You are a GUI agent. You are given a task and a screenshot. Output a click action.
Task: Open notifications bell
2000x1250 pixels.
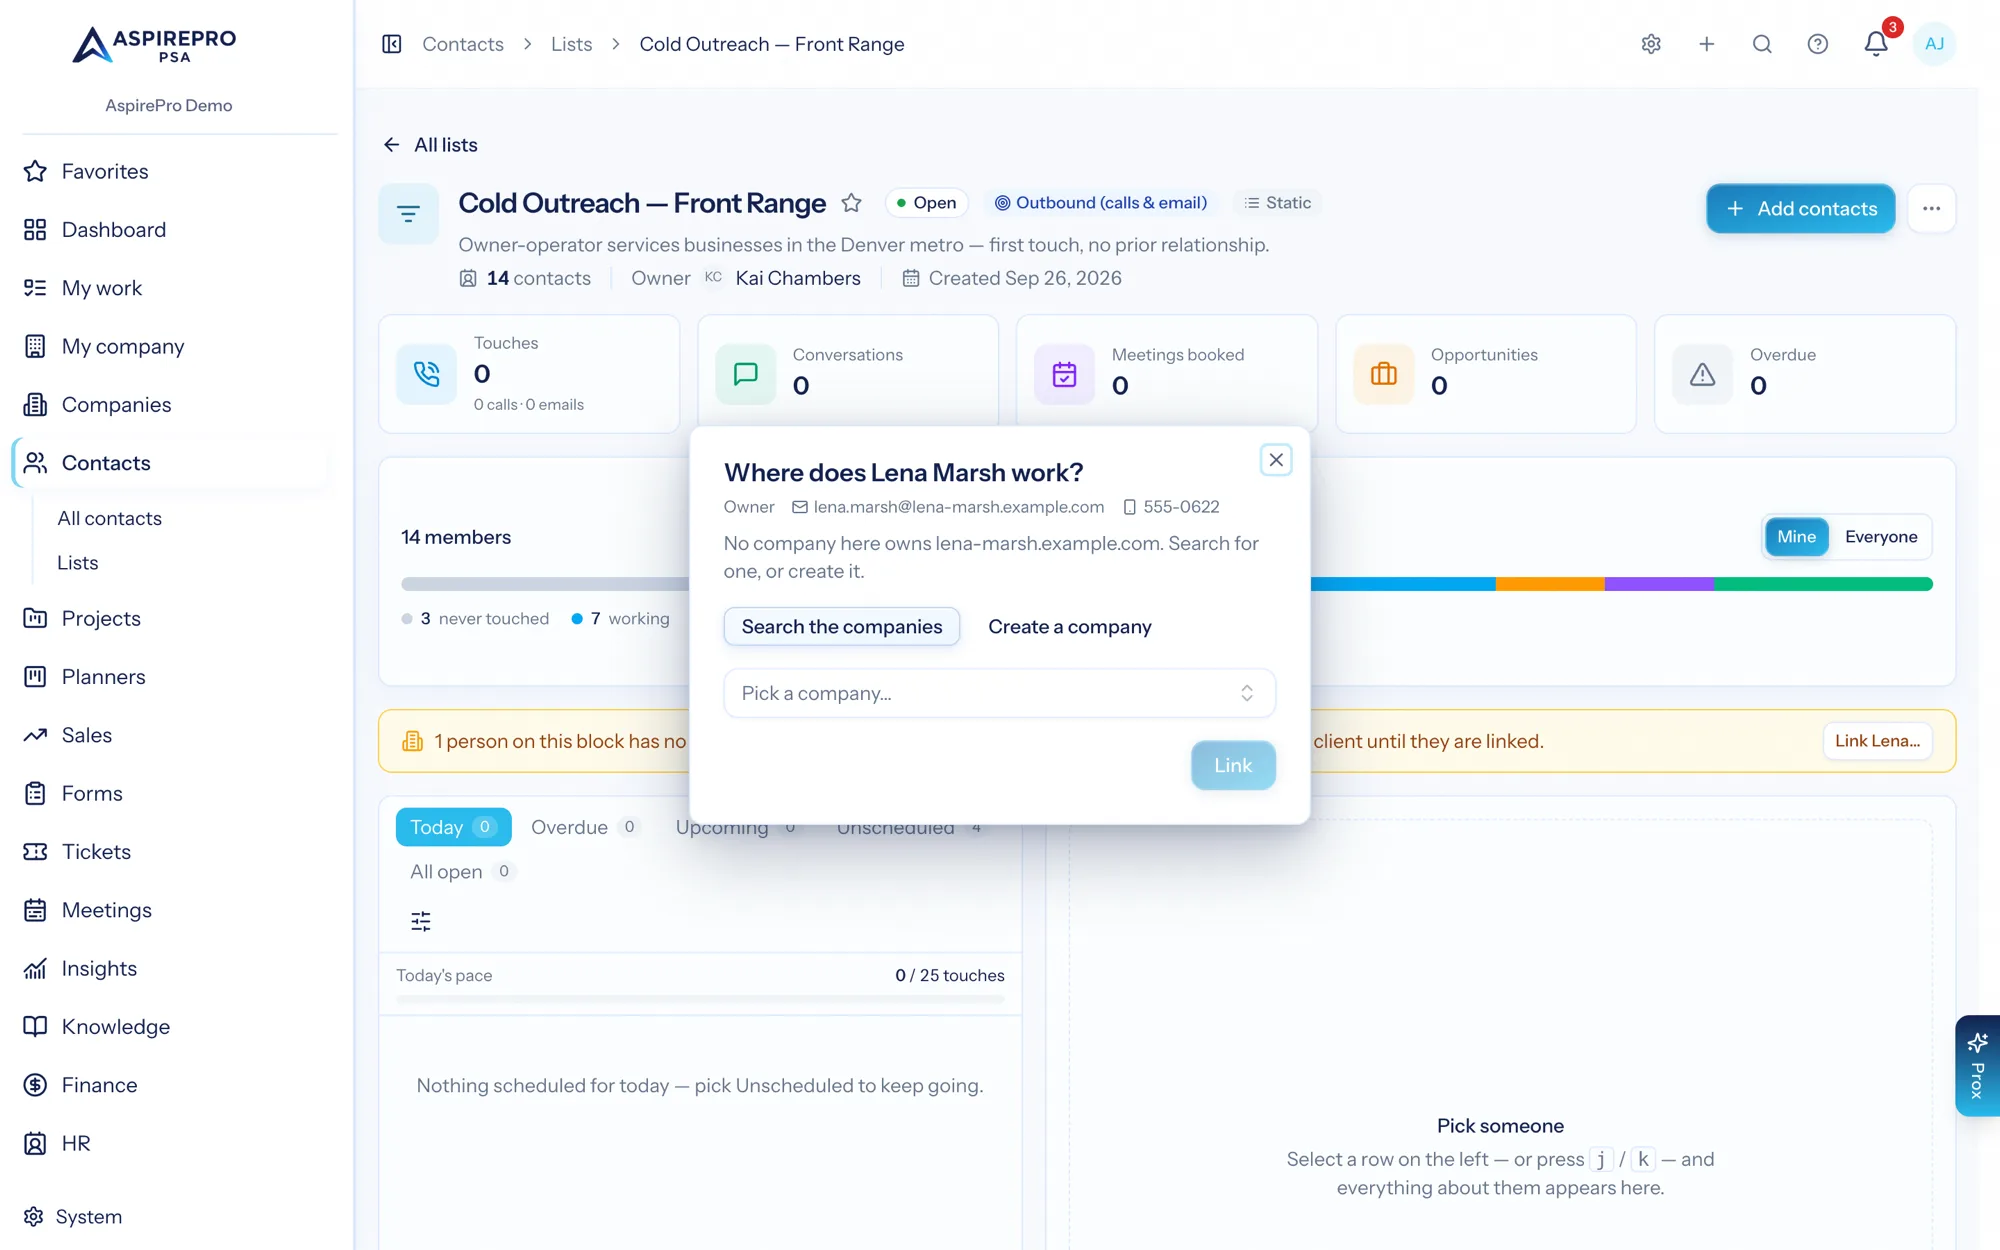point(1876,44)
